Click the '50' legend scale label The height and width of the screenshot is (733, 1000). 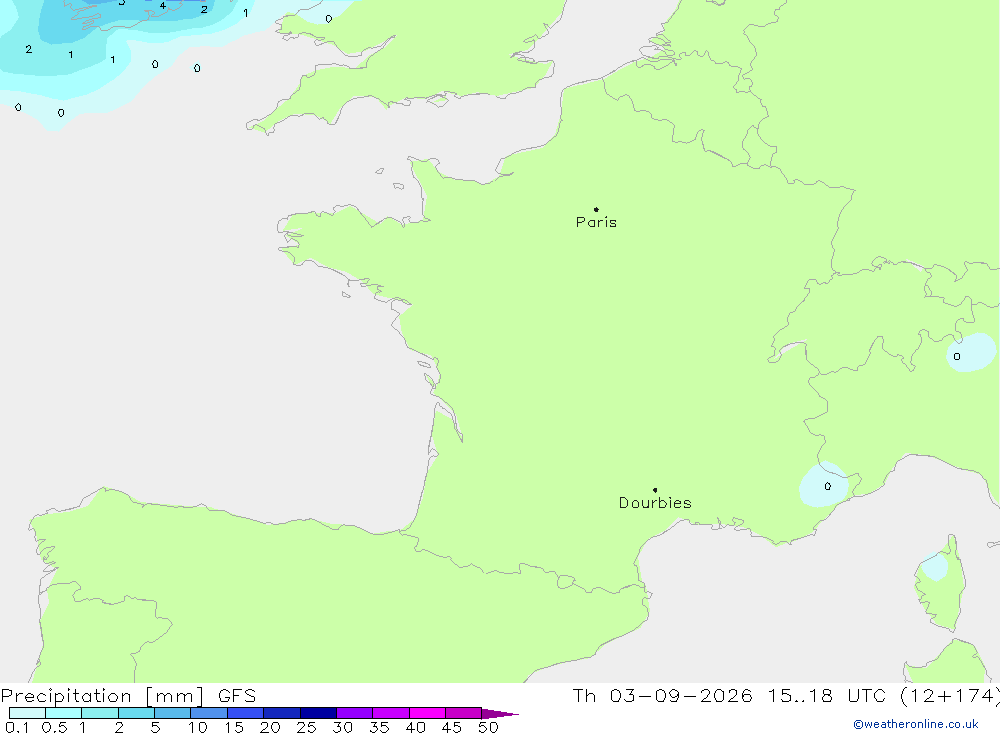488,727
